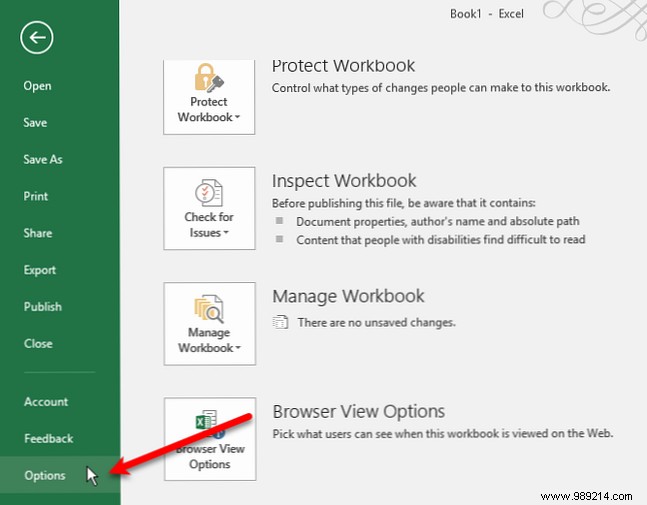Expand the Manage Workbook dropdown

pos(210,324)
